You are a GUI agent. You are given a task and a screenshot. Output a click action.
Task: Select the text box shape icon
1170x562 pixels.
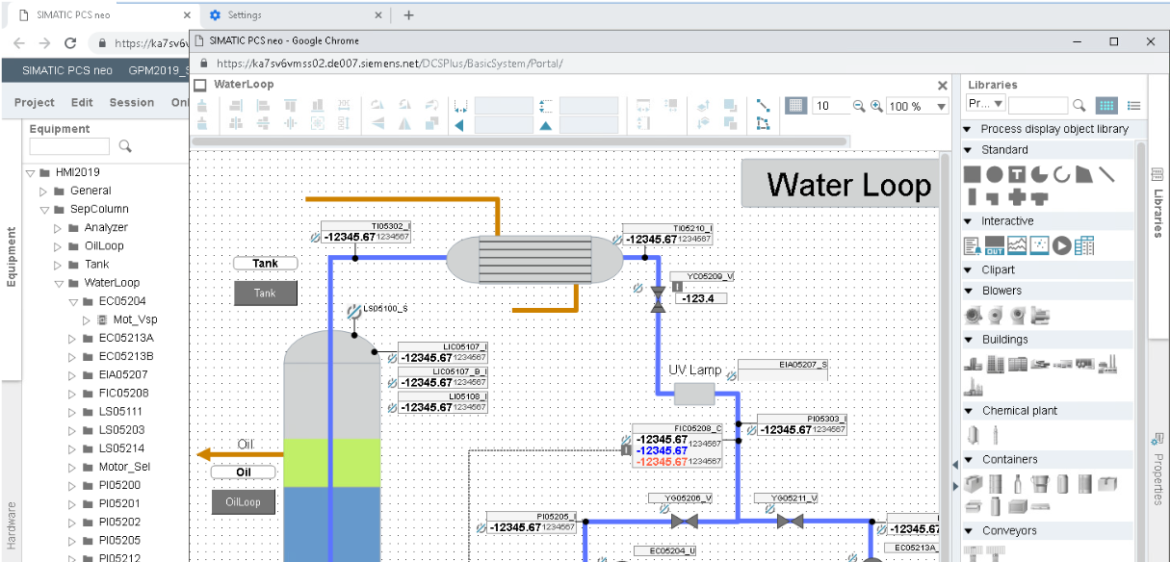pyautogui.click(x=1016, y=174)
